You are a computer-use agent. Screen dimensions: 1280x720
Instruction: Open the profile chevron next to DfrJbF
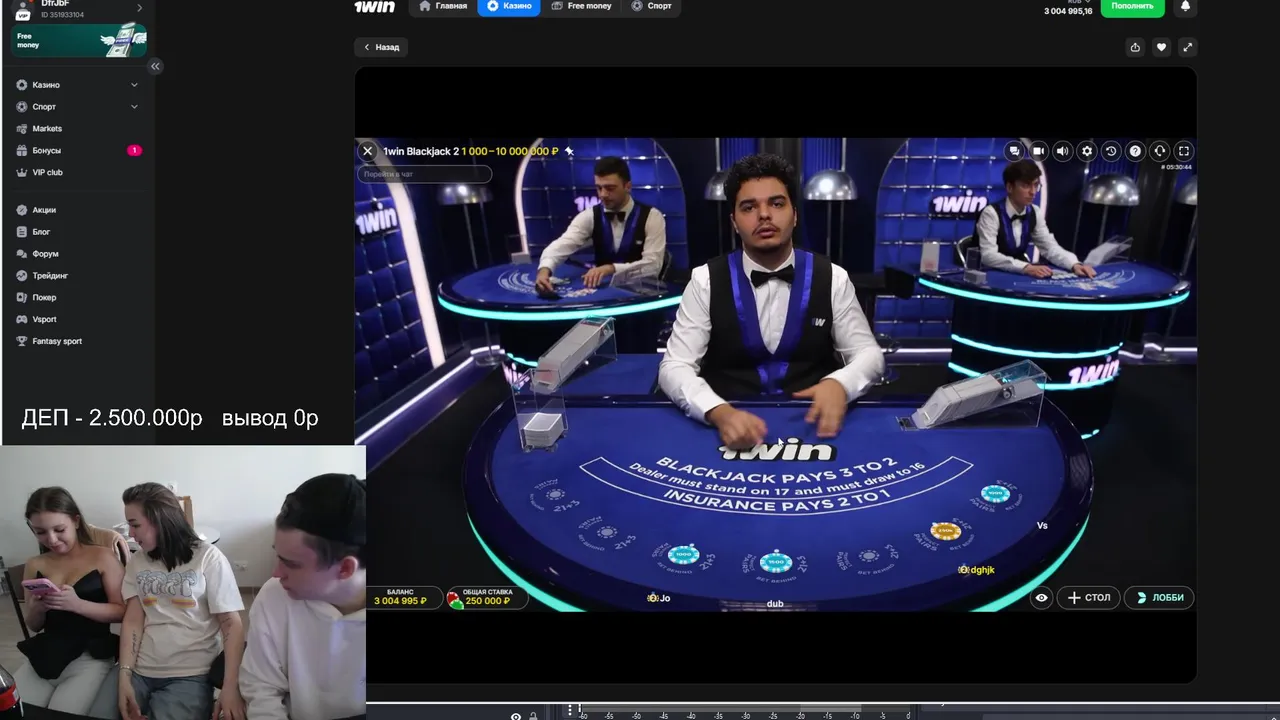coord(139,8)
